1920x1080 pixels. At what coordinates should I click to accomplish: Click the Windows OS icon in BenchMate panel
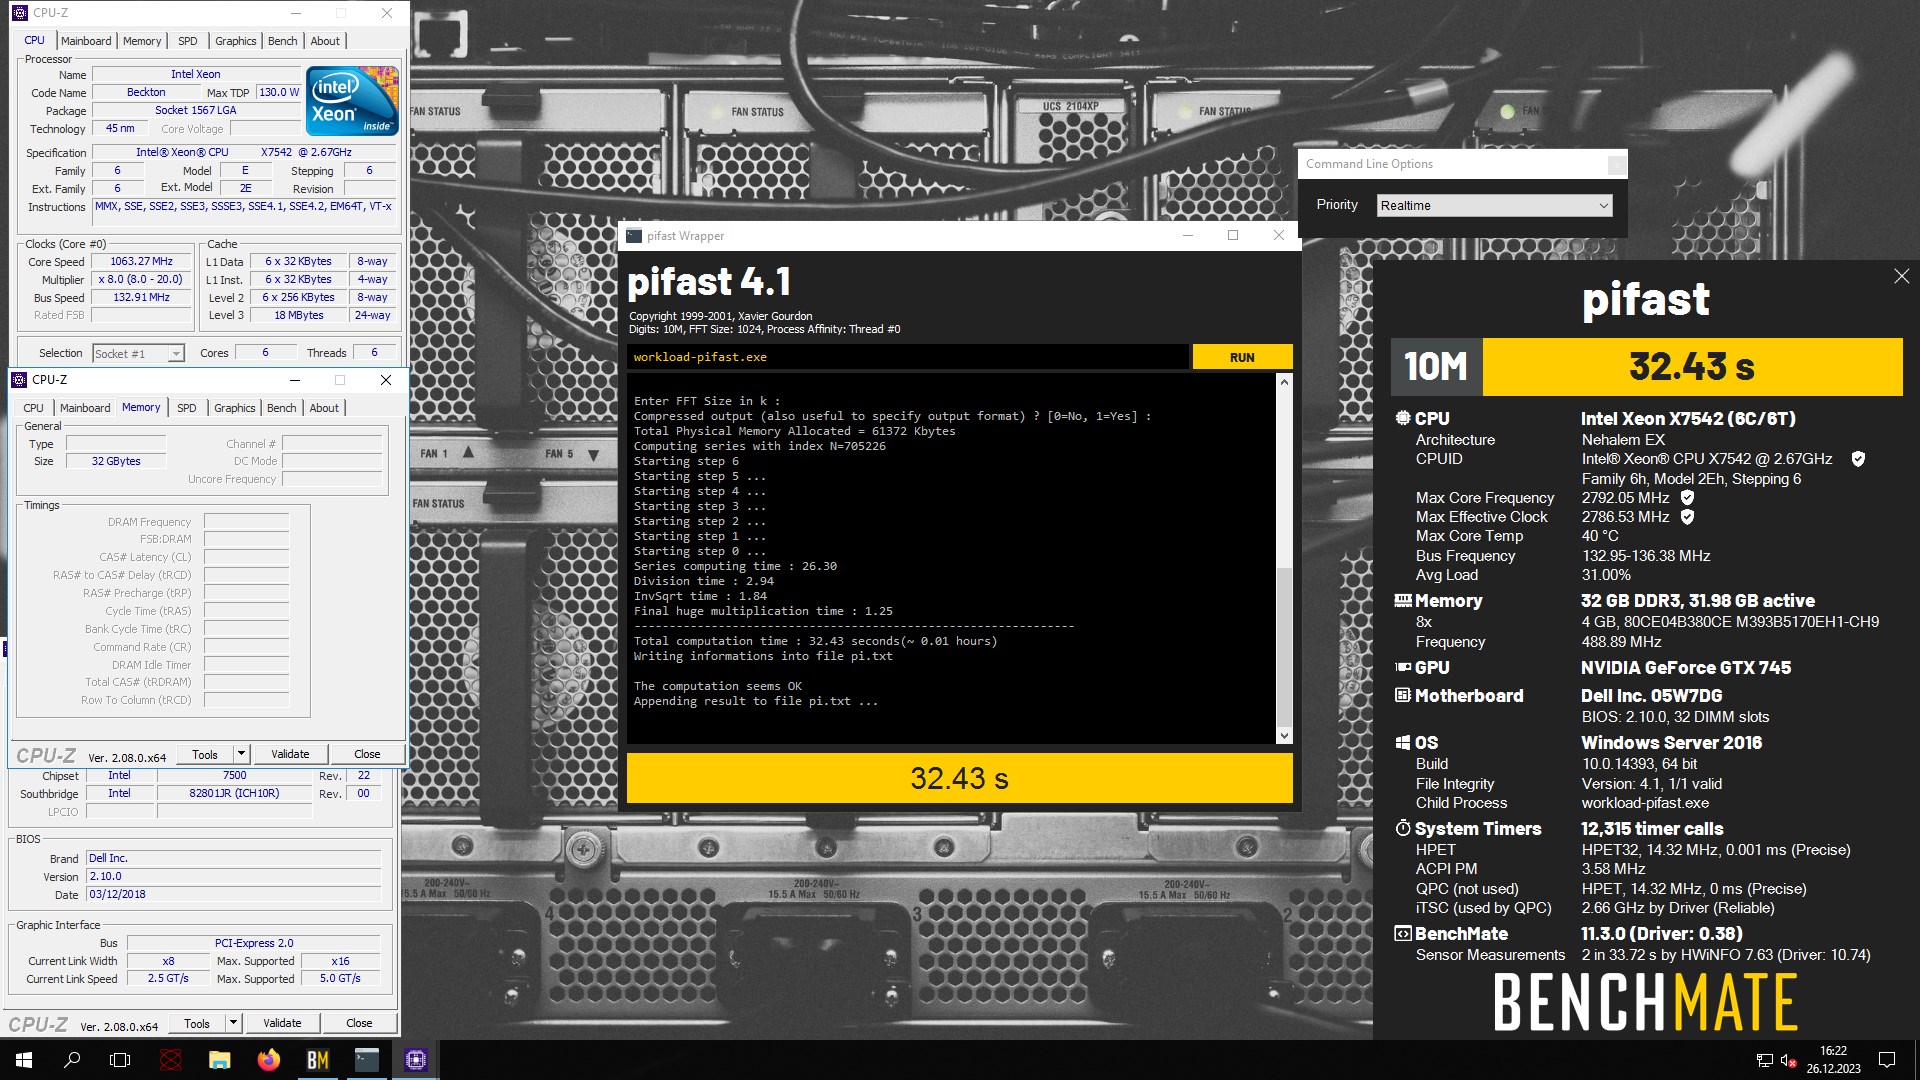pos(1403,743)
